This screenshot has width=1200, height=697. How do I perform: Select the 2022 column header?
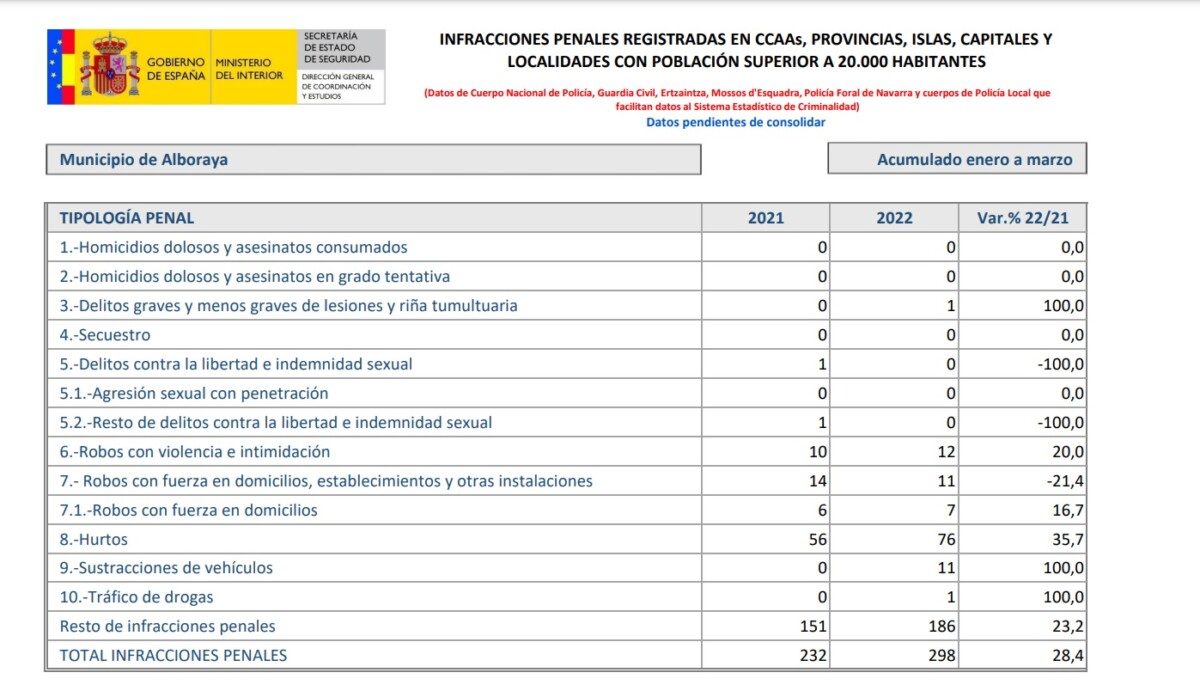coord(892,216)
